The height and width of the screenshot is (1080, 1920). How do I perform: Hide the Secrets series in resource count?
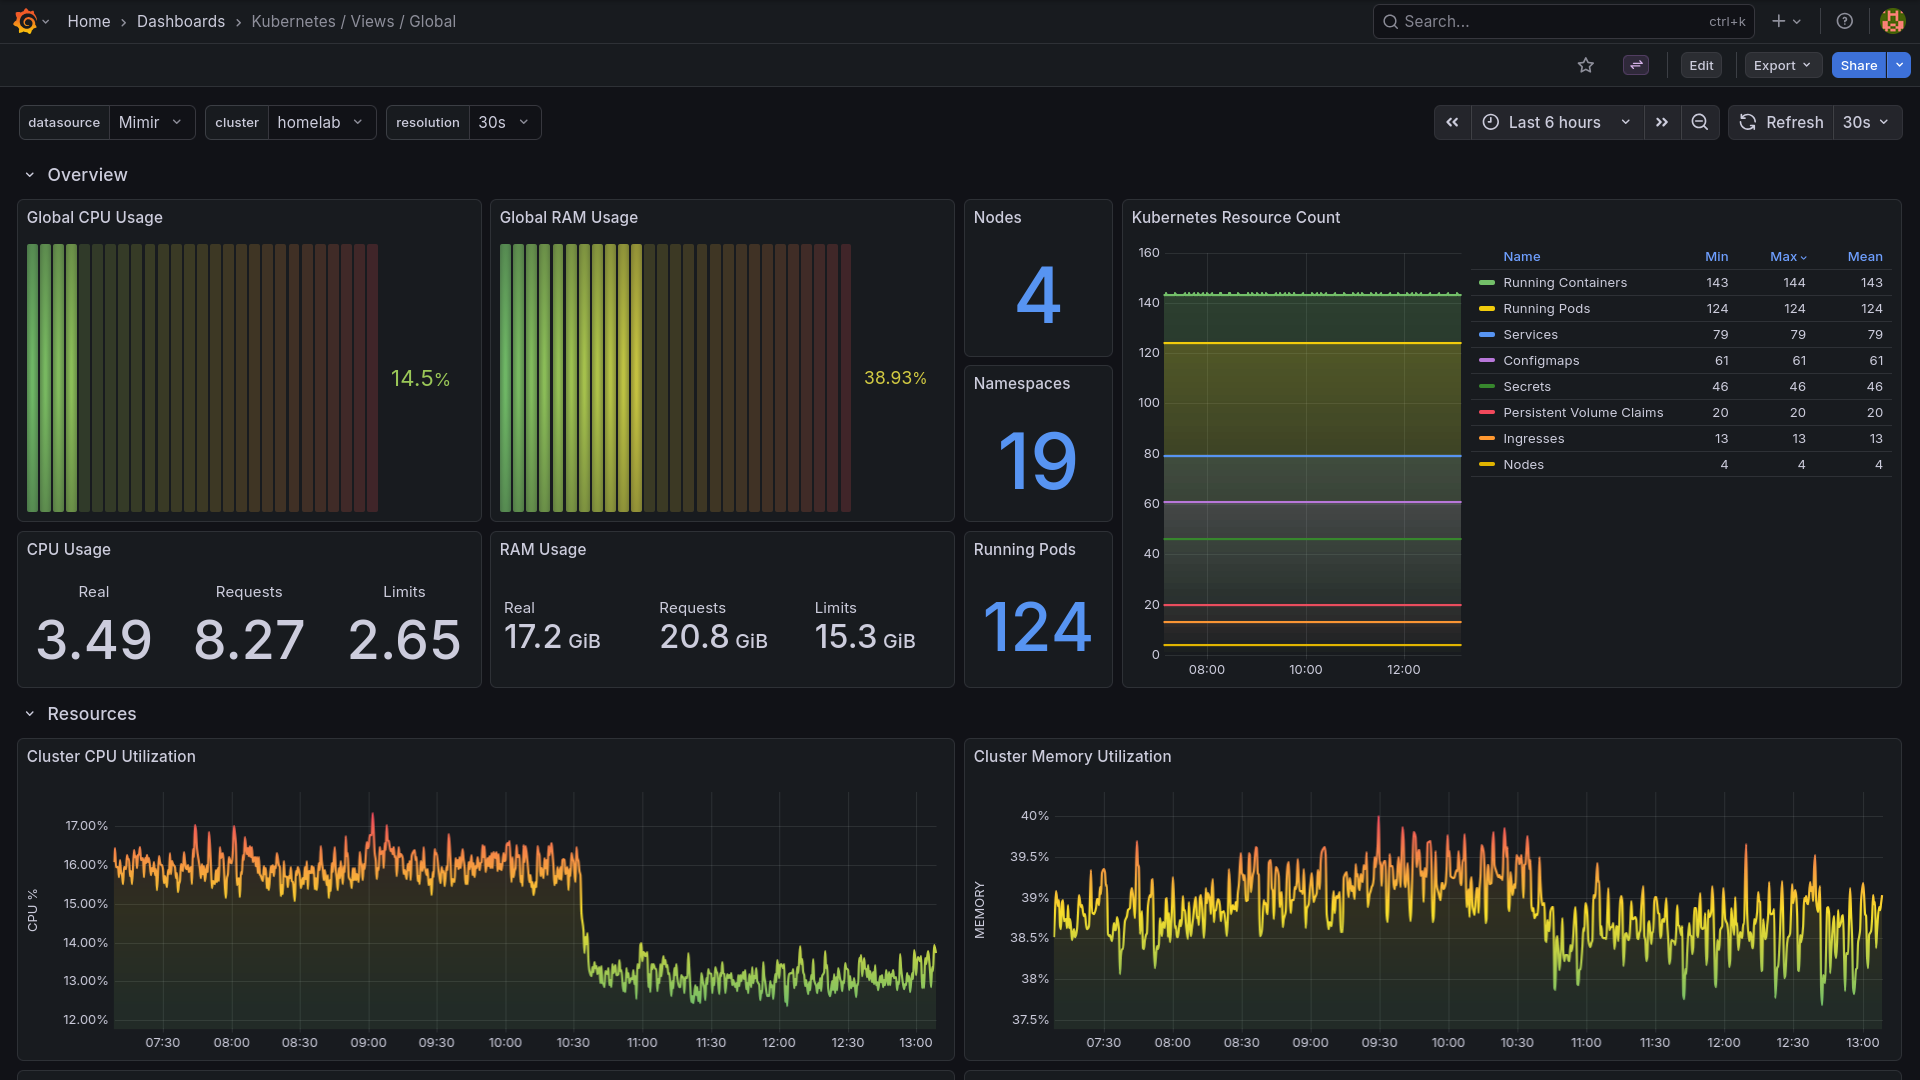pyautogui.click(x=1527, y=386)
